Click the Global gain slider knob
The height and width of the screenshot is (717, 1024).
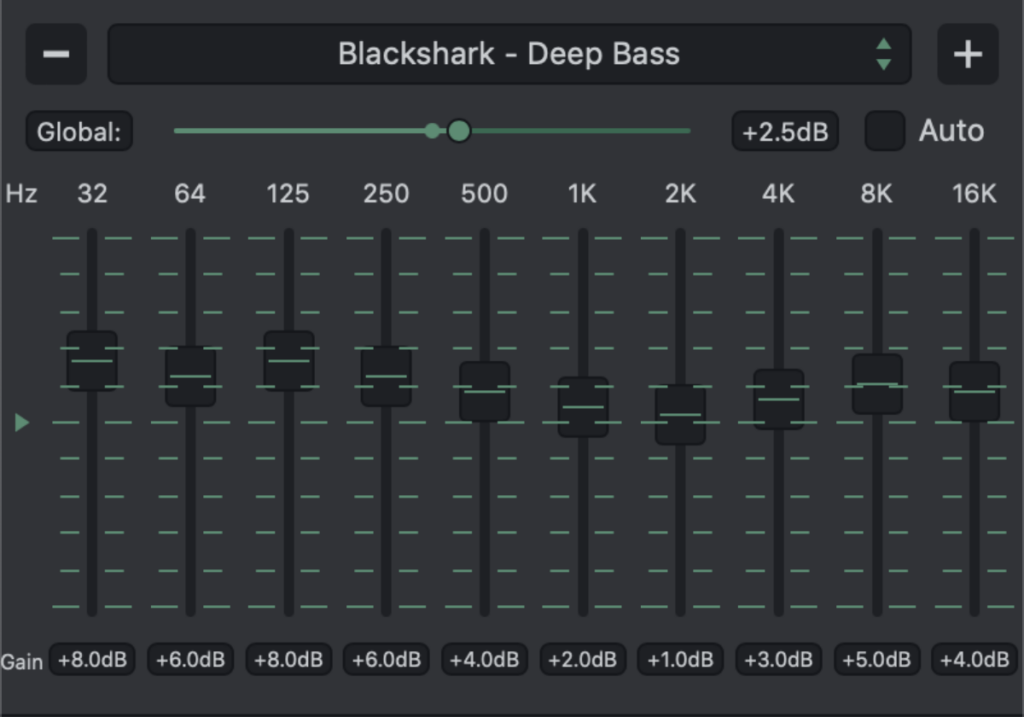coord(459,131)
